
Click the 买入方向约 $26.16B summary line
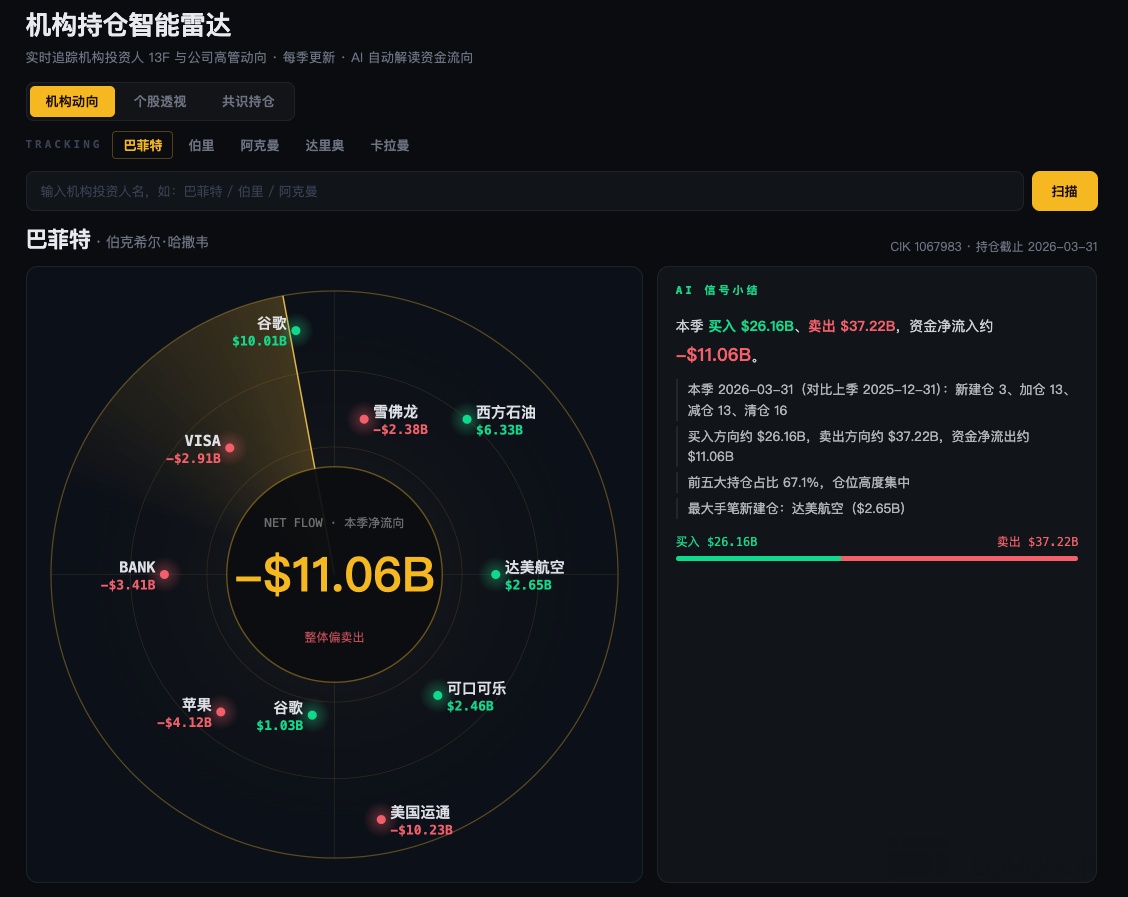pos(858,446)
